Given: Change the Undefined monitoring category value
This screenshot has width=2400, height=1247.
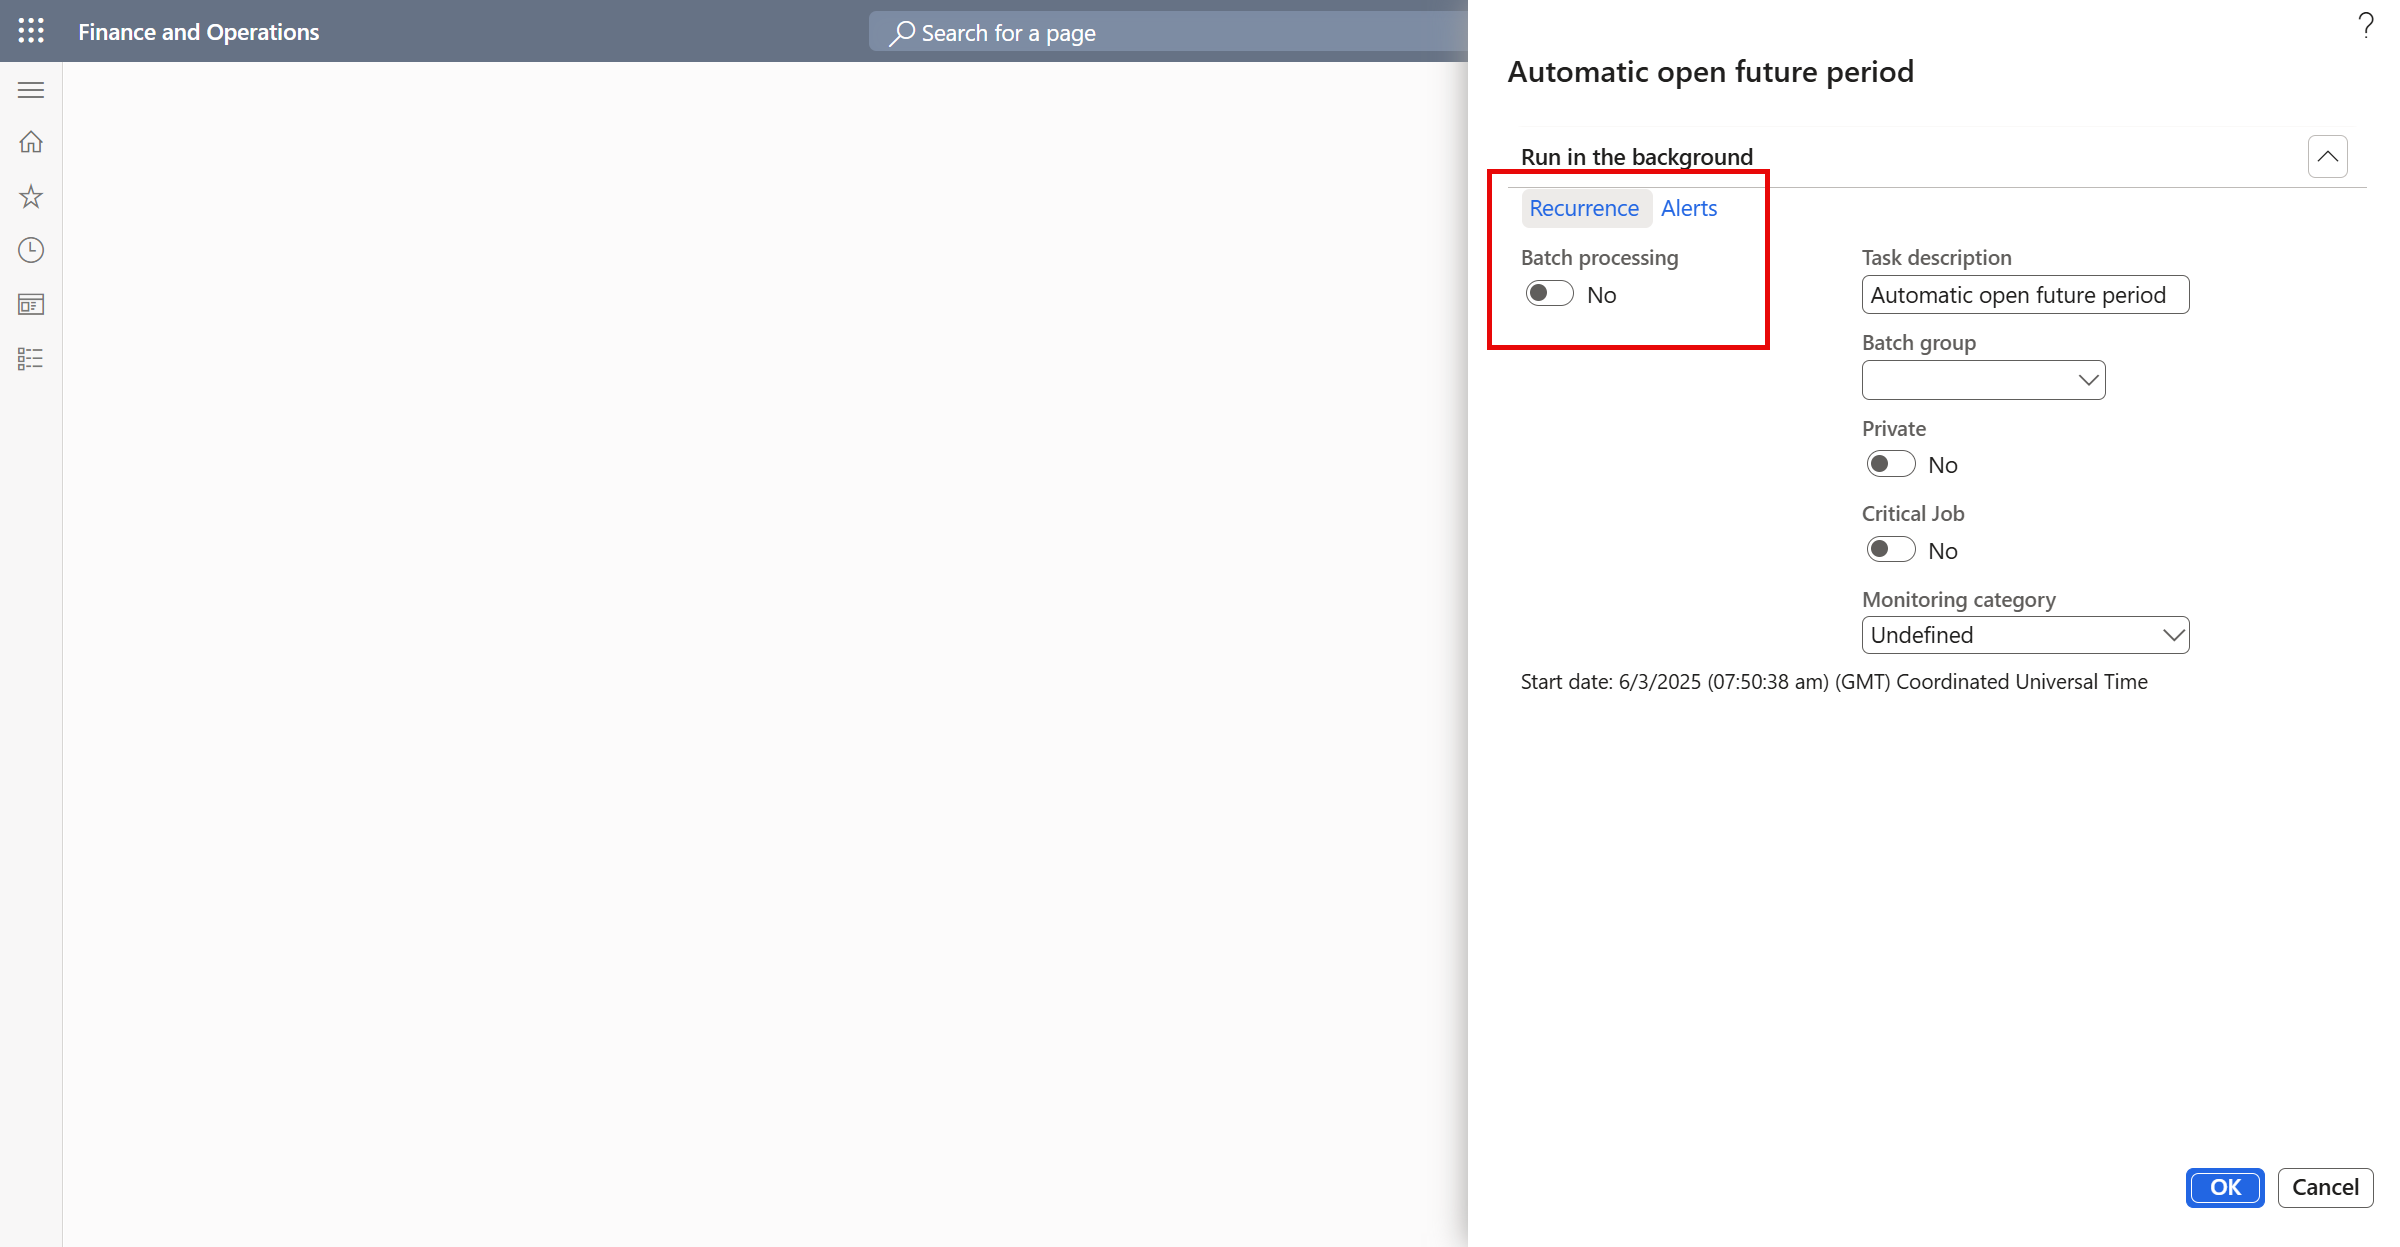Looking at the screenshot, I should (2025, 634).
